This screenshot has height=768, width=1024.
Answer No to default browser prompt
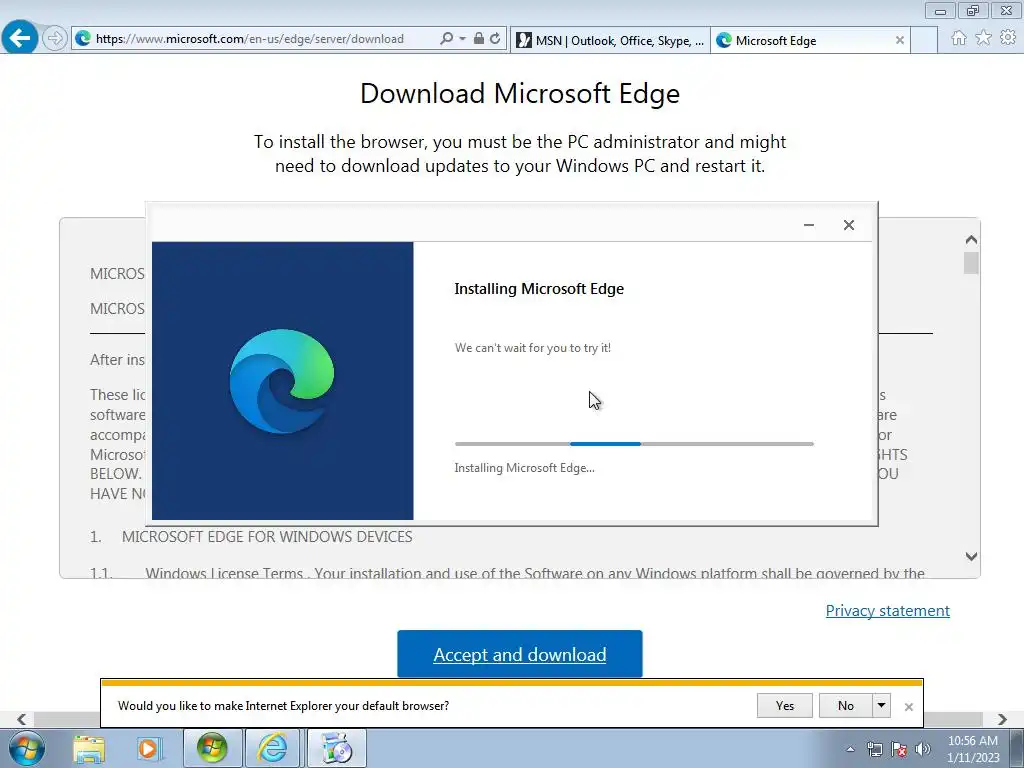click(846, 705)
